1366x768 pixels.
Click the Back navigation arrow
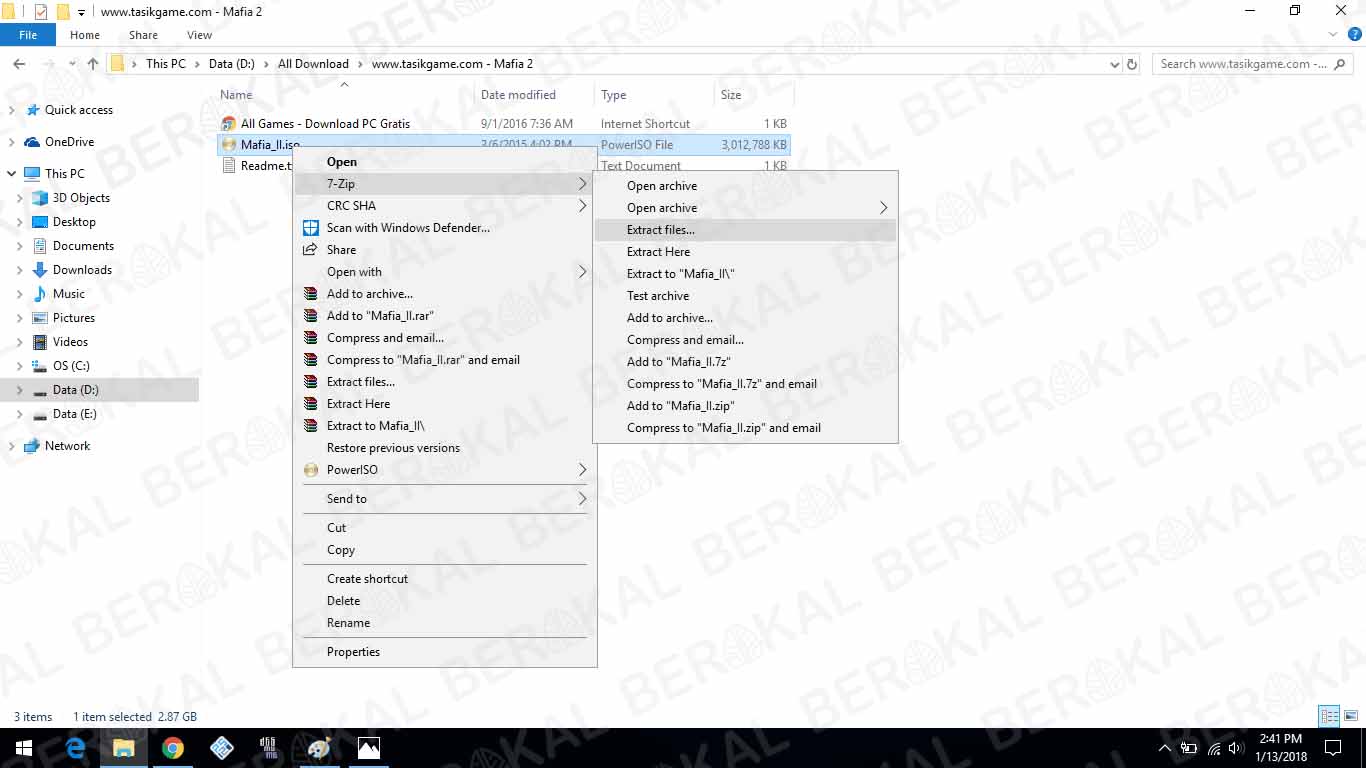coord(19,64)
